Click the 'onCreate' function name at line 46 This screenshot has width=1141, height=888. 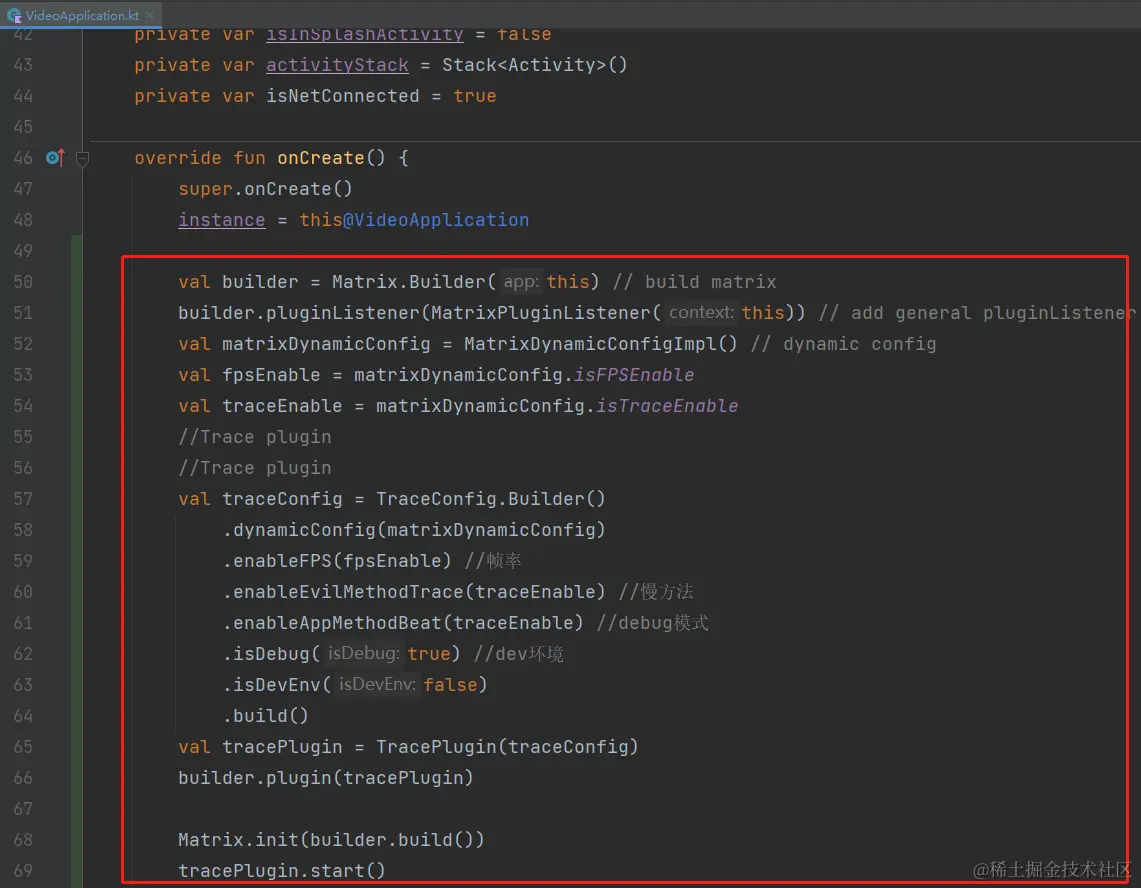(x=320, y=158)
